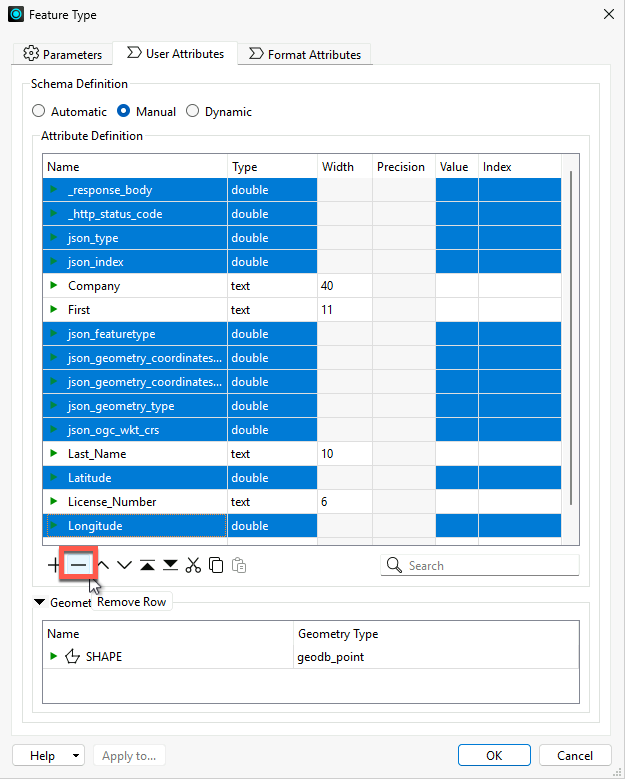Open Type dropdown for Company row

(x=272, y=286)
